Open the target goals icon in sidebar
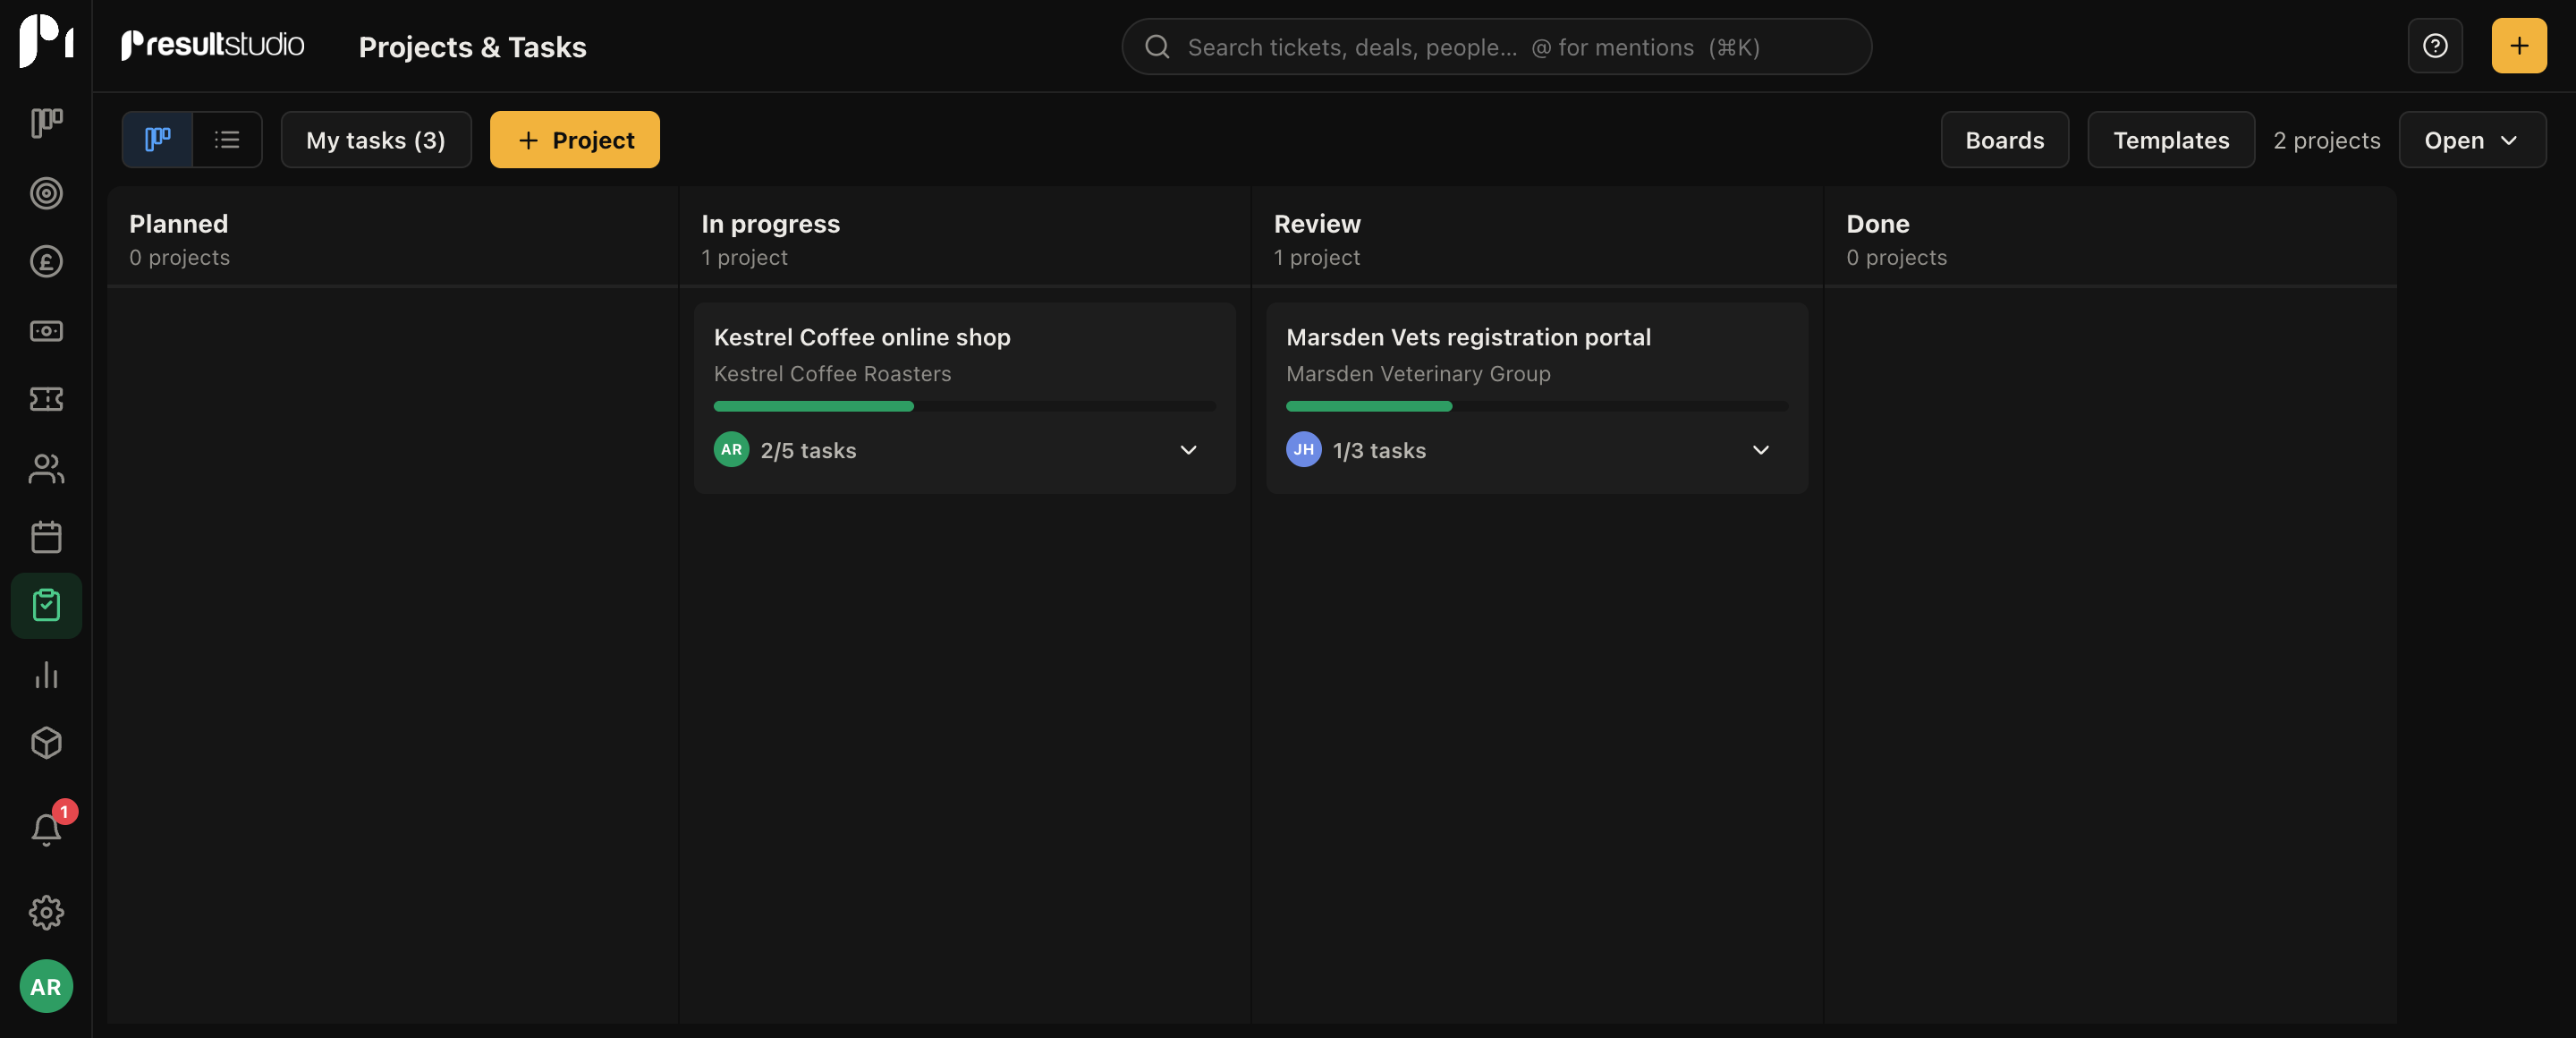 pos(46,193)
